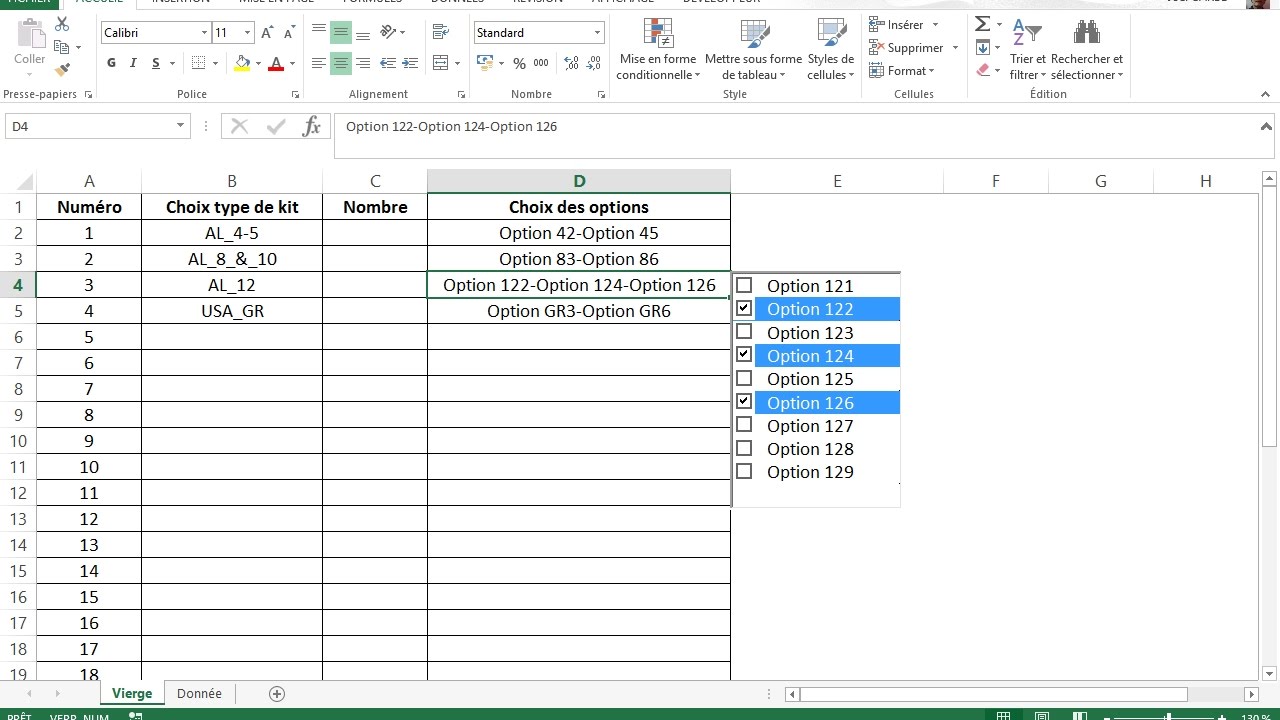Check the Option 121 checkbox
Screen dimensions: 1280x720
744,285
